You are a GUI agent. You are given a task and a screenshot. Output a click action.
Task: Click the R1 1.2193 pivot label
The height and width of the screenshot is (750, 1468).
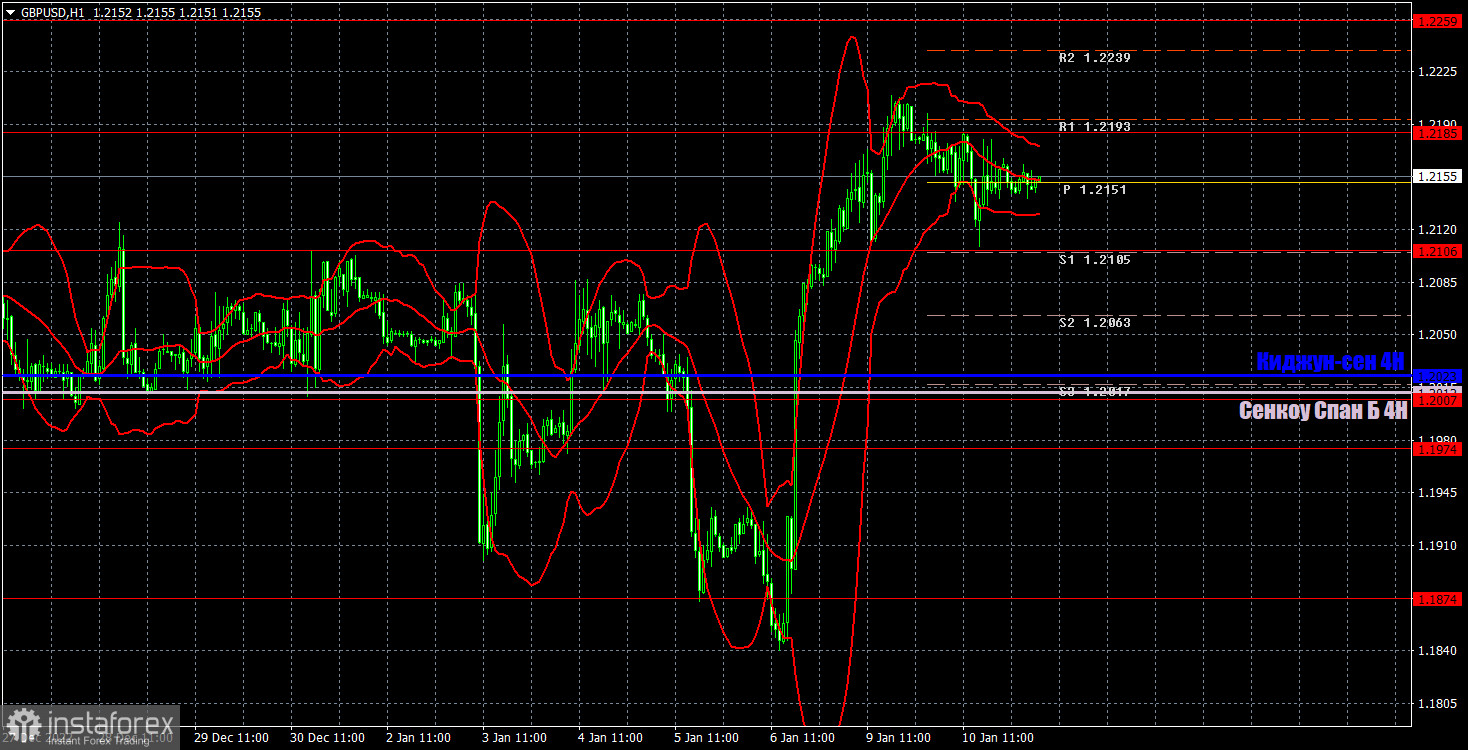[1094, 127]
